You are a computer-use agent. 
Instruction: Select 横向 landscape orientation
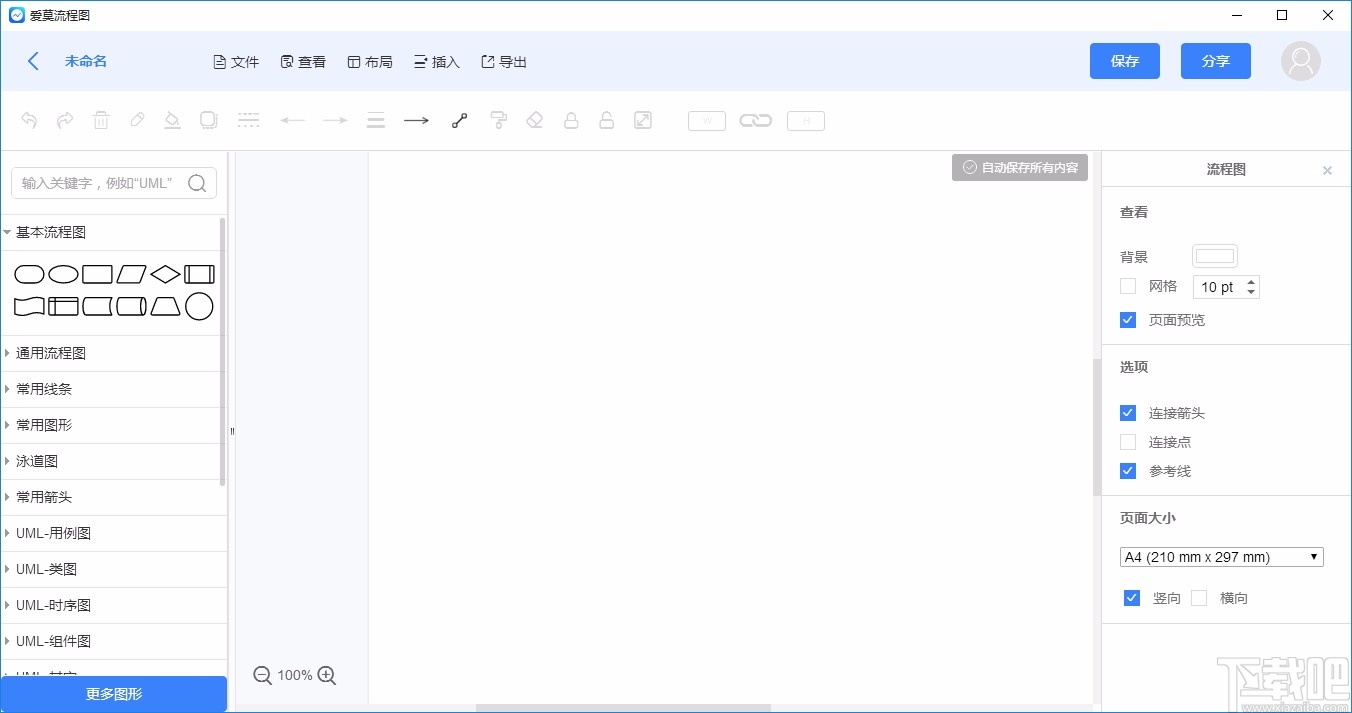1199,598
